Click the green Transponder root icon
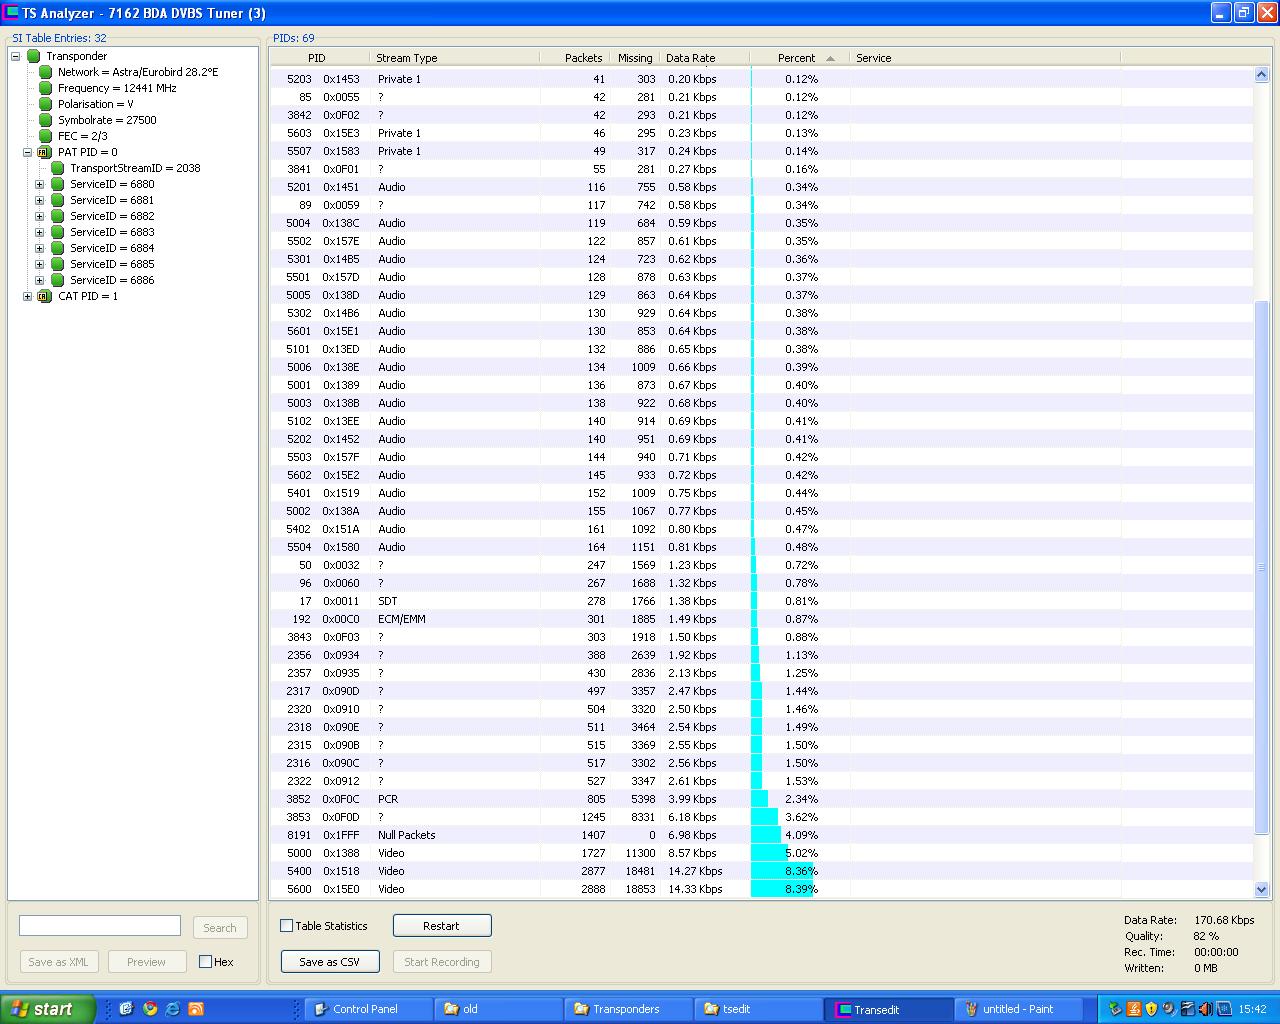Screen dimensions: 1280x1024 (33, 56)
